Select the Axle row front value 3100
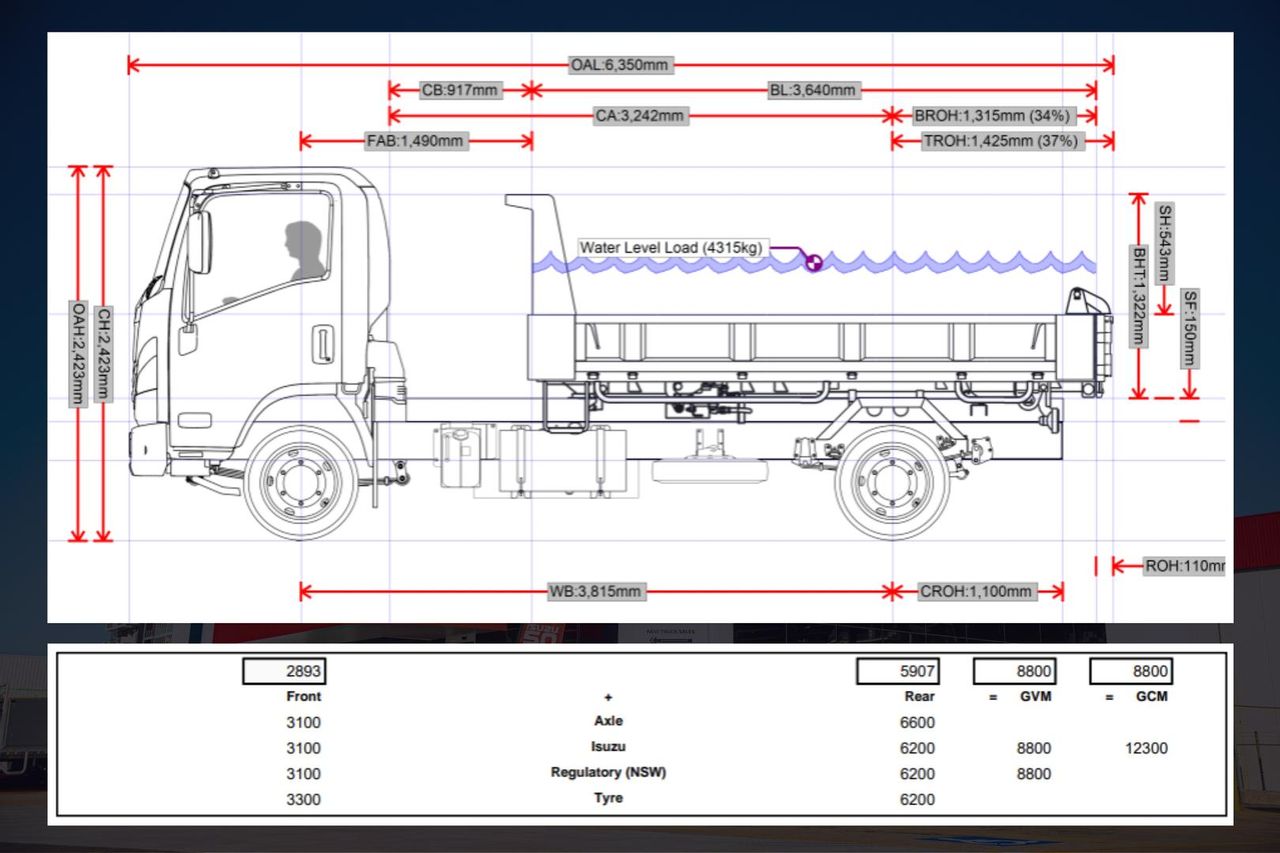The height and width of the screenshot is (853, 1280). pos(303,723)
